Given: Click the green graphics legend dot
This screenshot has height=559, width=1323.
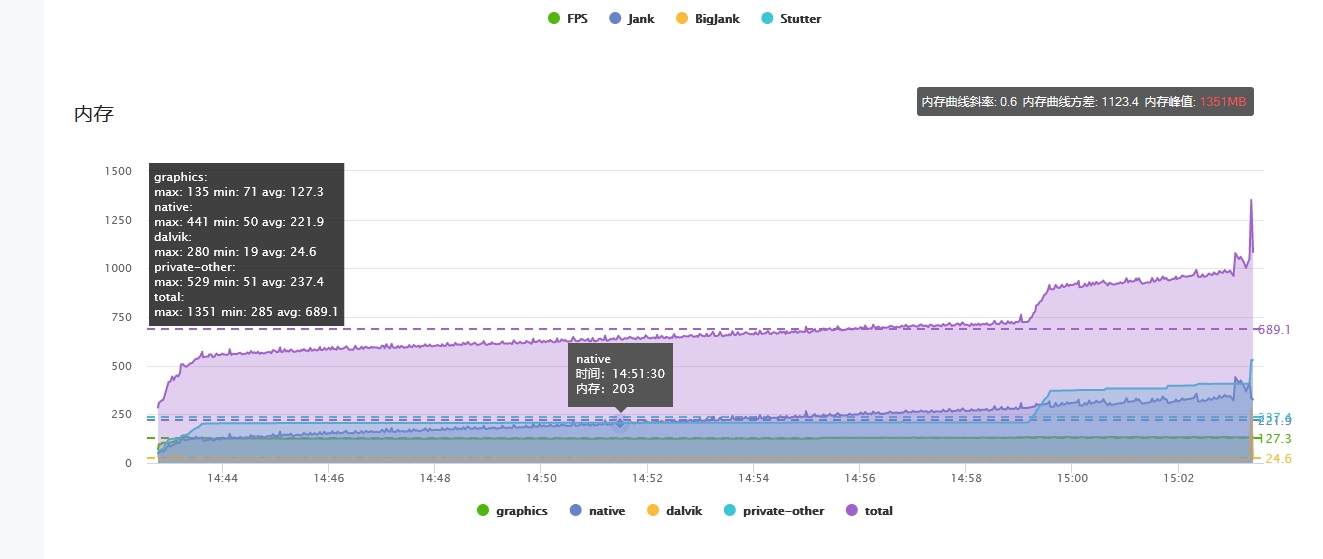Looking at the screenshot, I should tap(483, 511).
